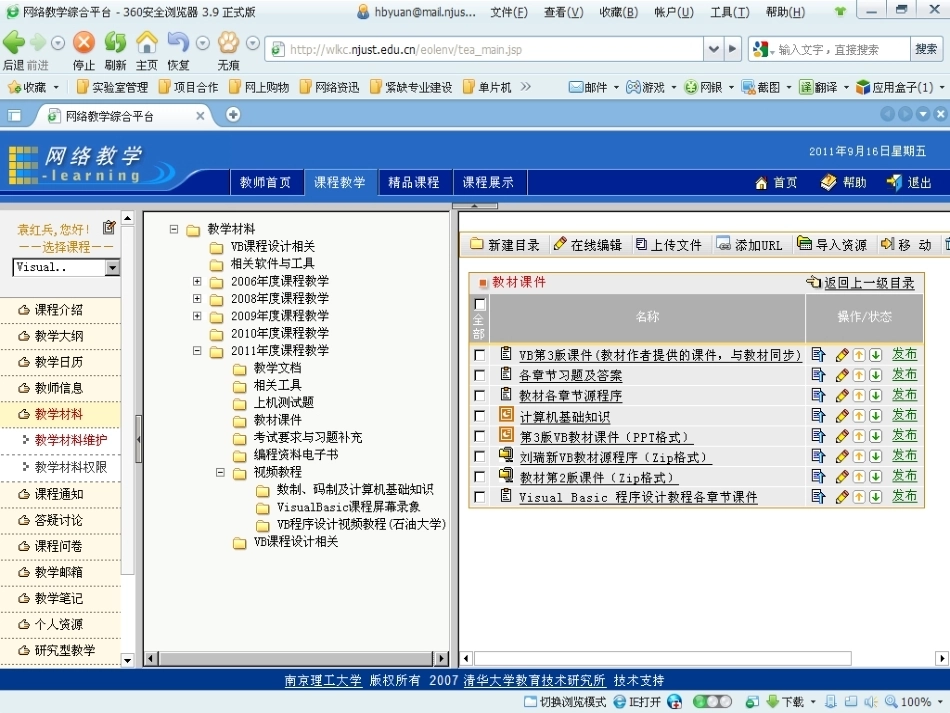The image size is (950, 713).
Task: Check the box for 计算机基础知识
Action: click(480, 416)
